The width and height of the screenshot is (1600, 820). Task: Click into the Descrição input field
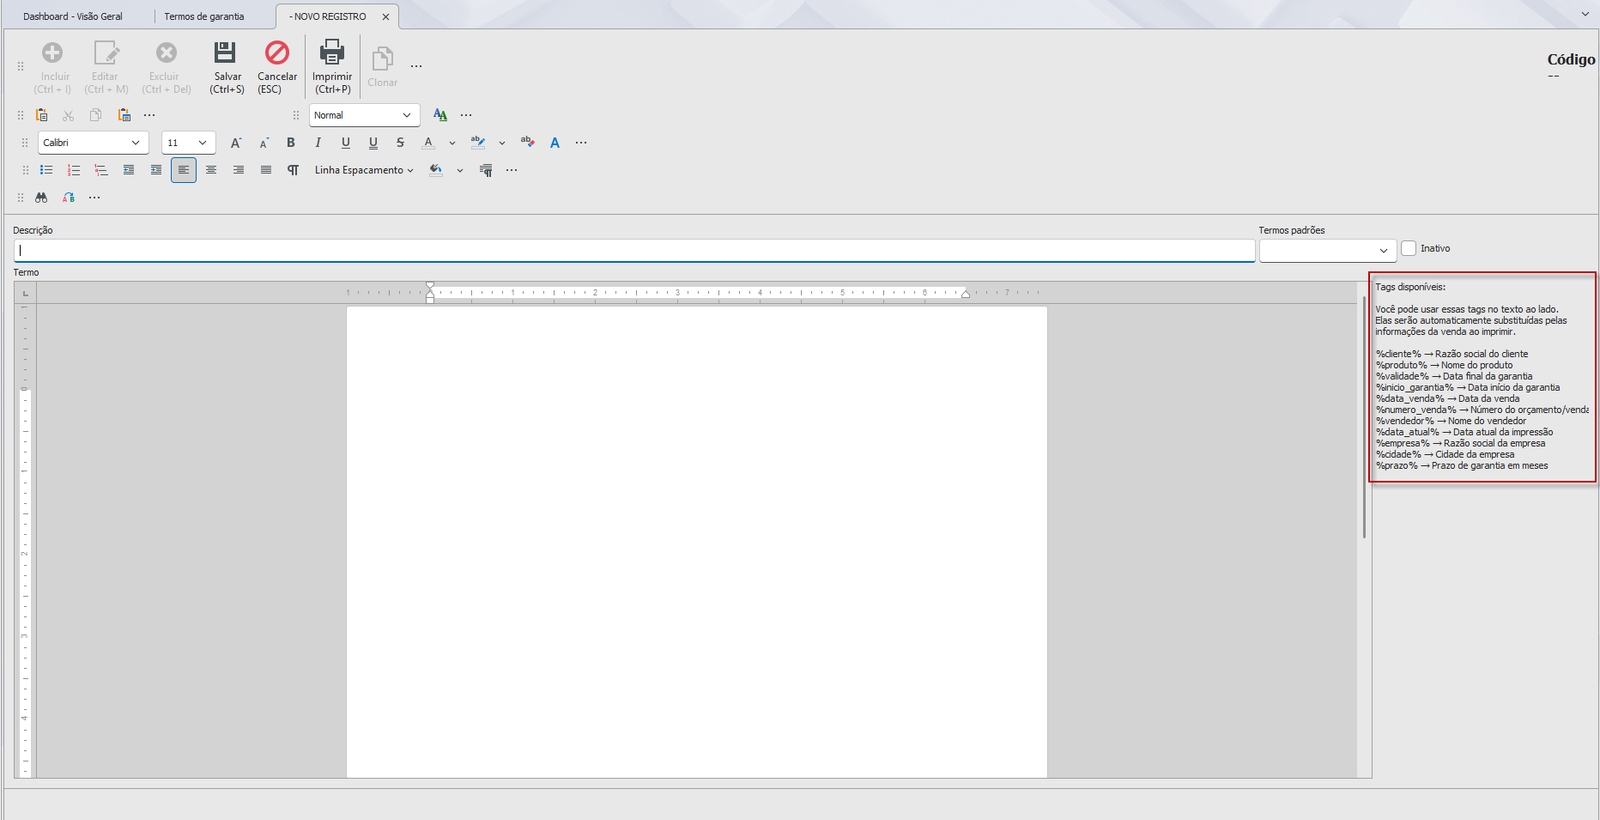tap(634, 250)
